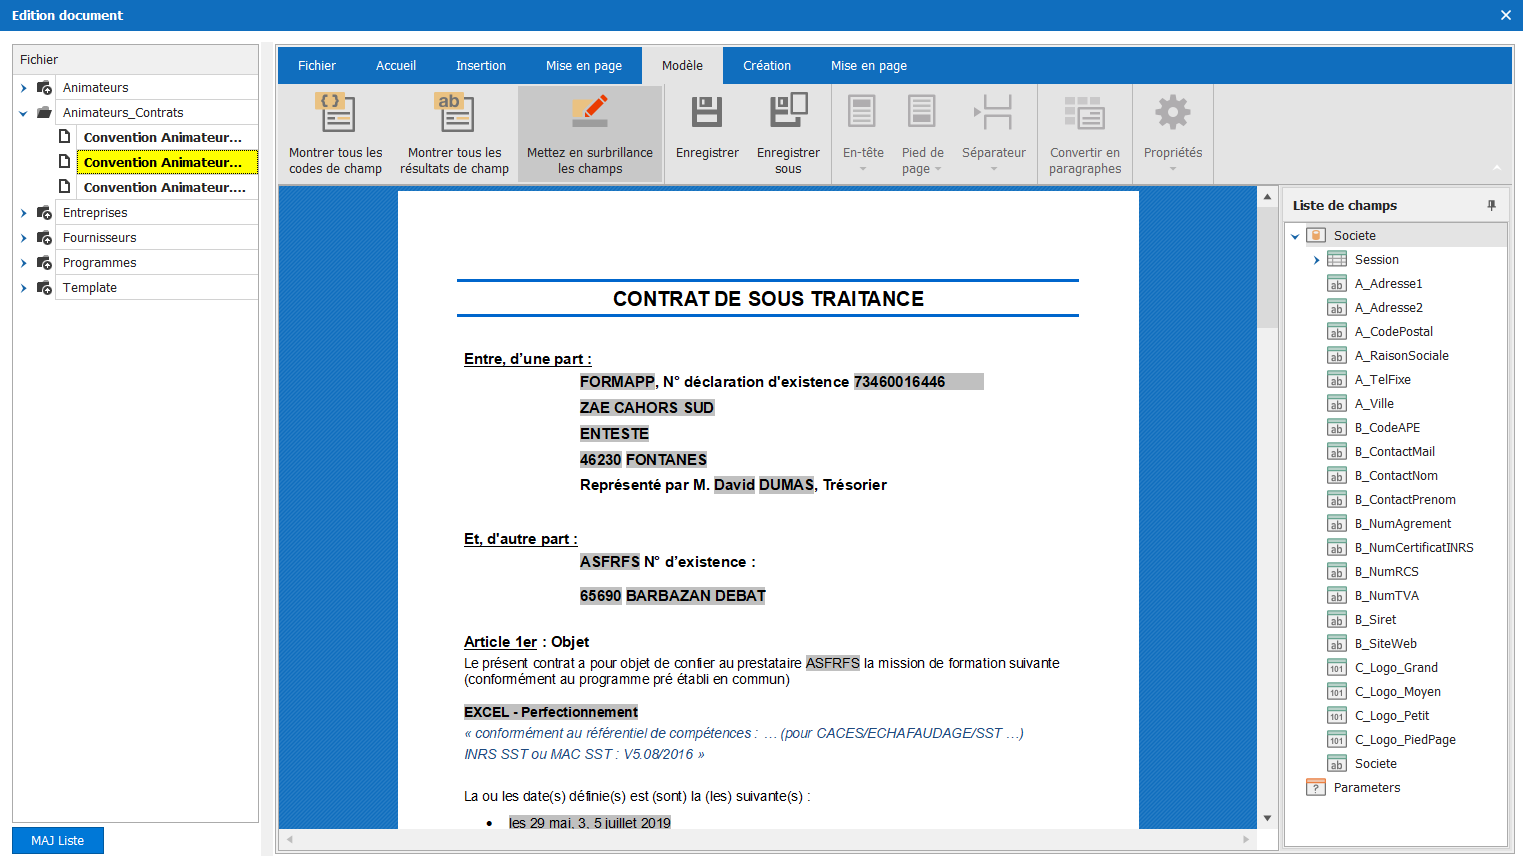Click the Enregistrer sous icon
This screenshot has width=1523, height=866.
pos(788,112)
